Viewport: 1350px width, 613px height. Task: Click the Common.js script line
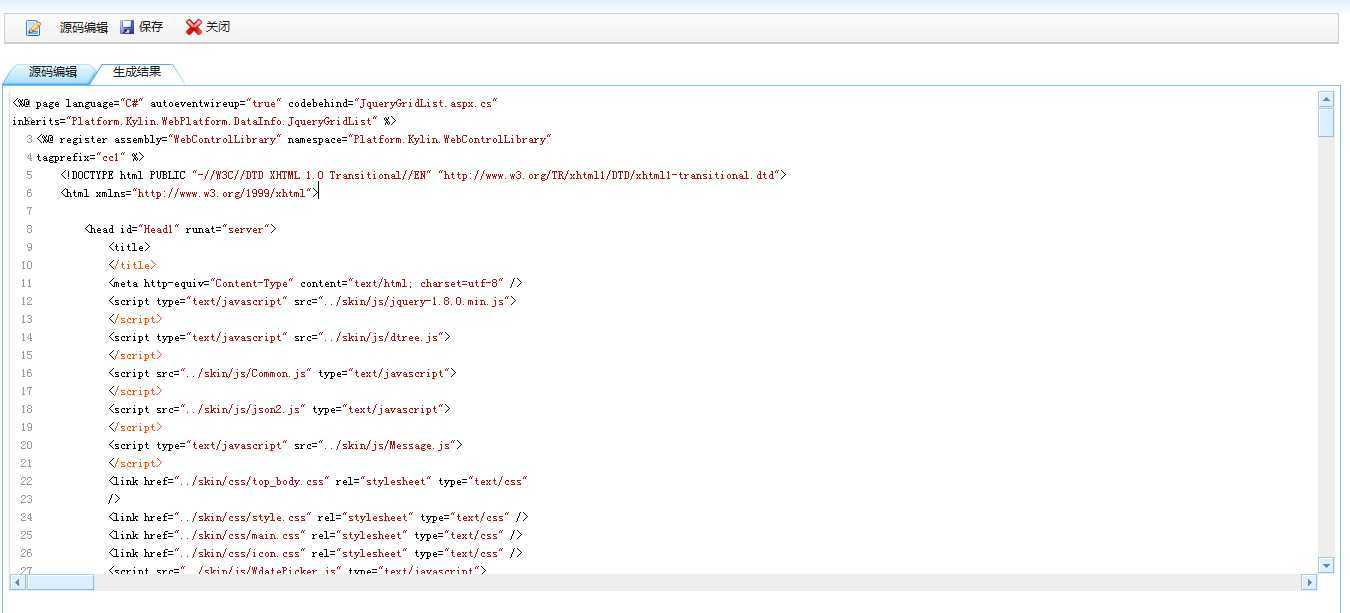282,373
